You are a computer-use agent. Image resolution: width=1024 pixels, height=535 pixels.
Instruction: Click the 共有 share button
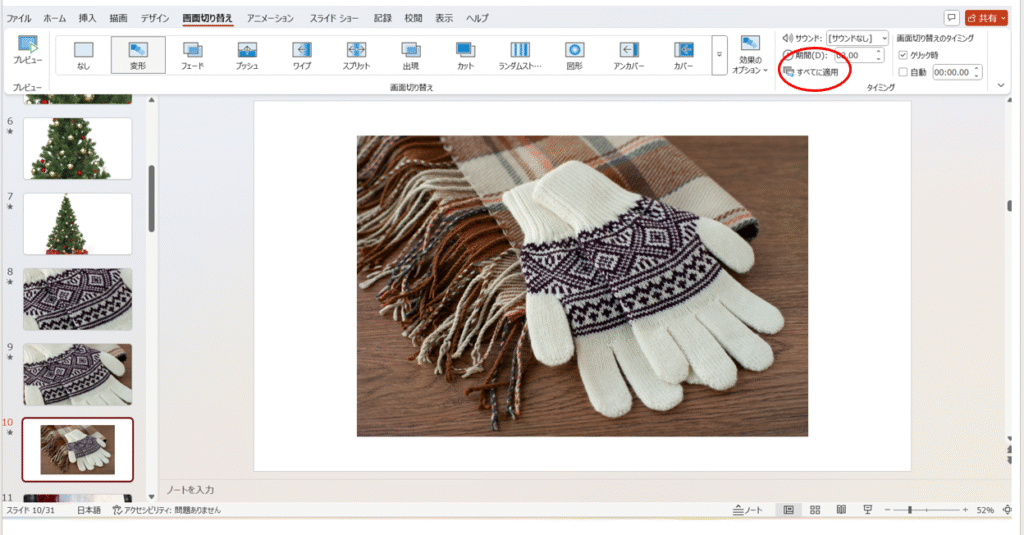click(x=985, y=18)
